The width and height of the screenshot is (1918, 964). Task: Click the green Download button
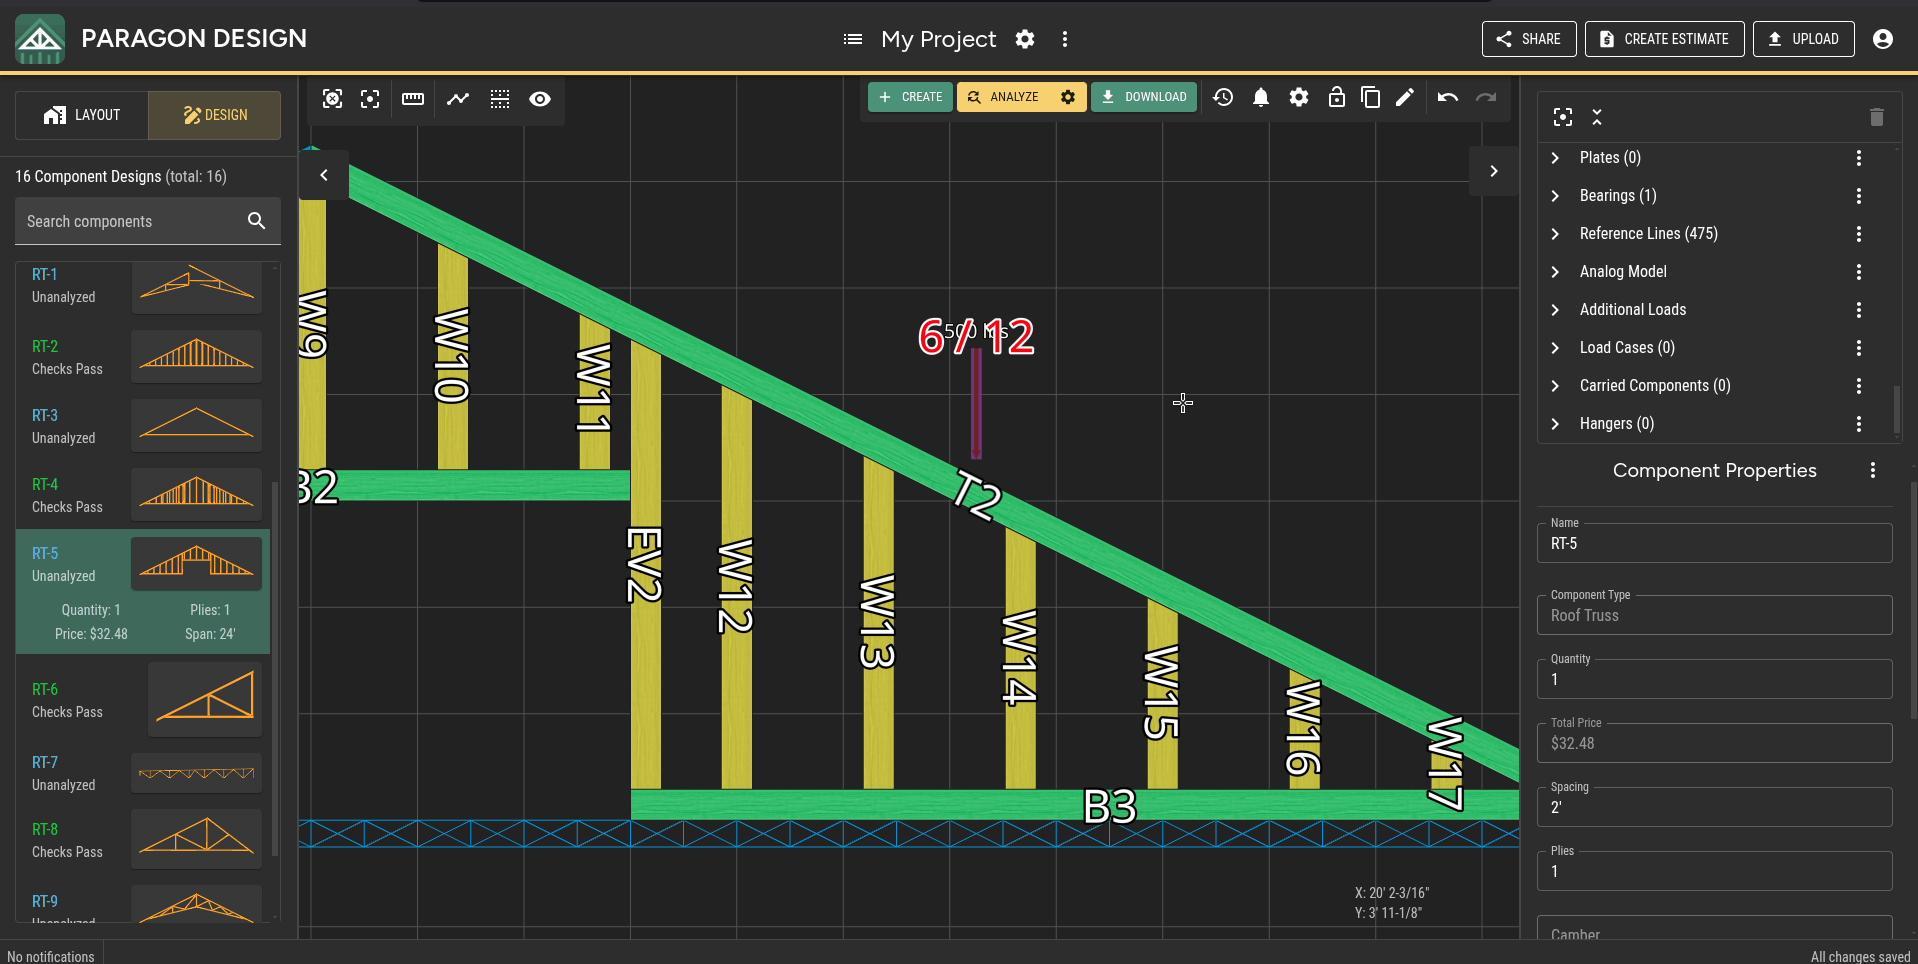click(x=1144, y=97)
